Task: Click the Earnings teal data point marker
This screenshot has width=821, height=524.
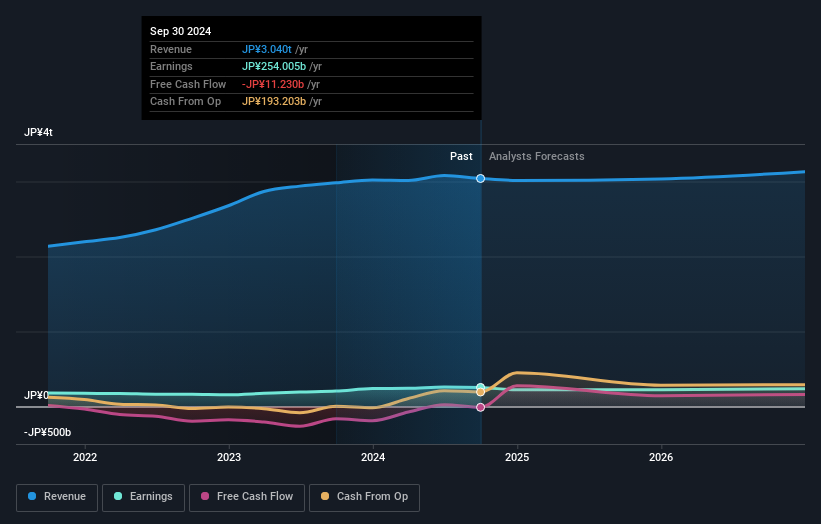Action: coord(480,387)
